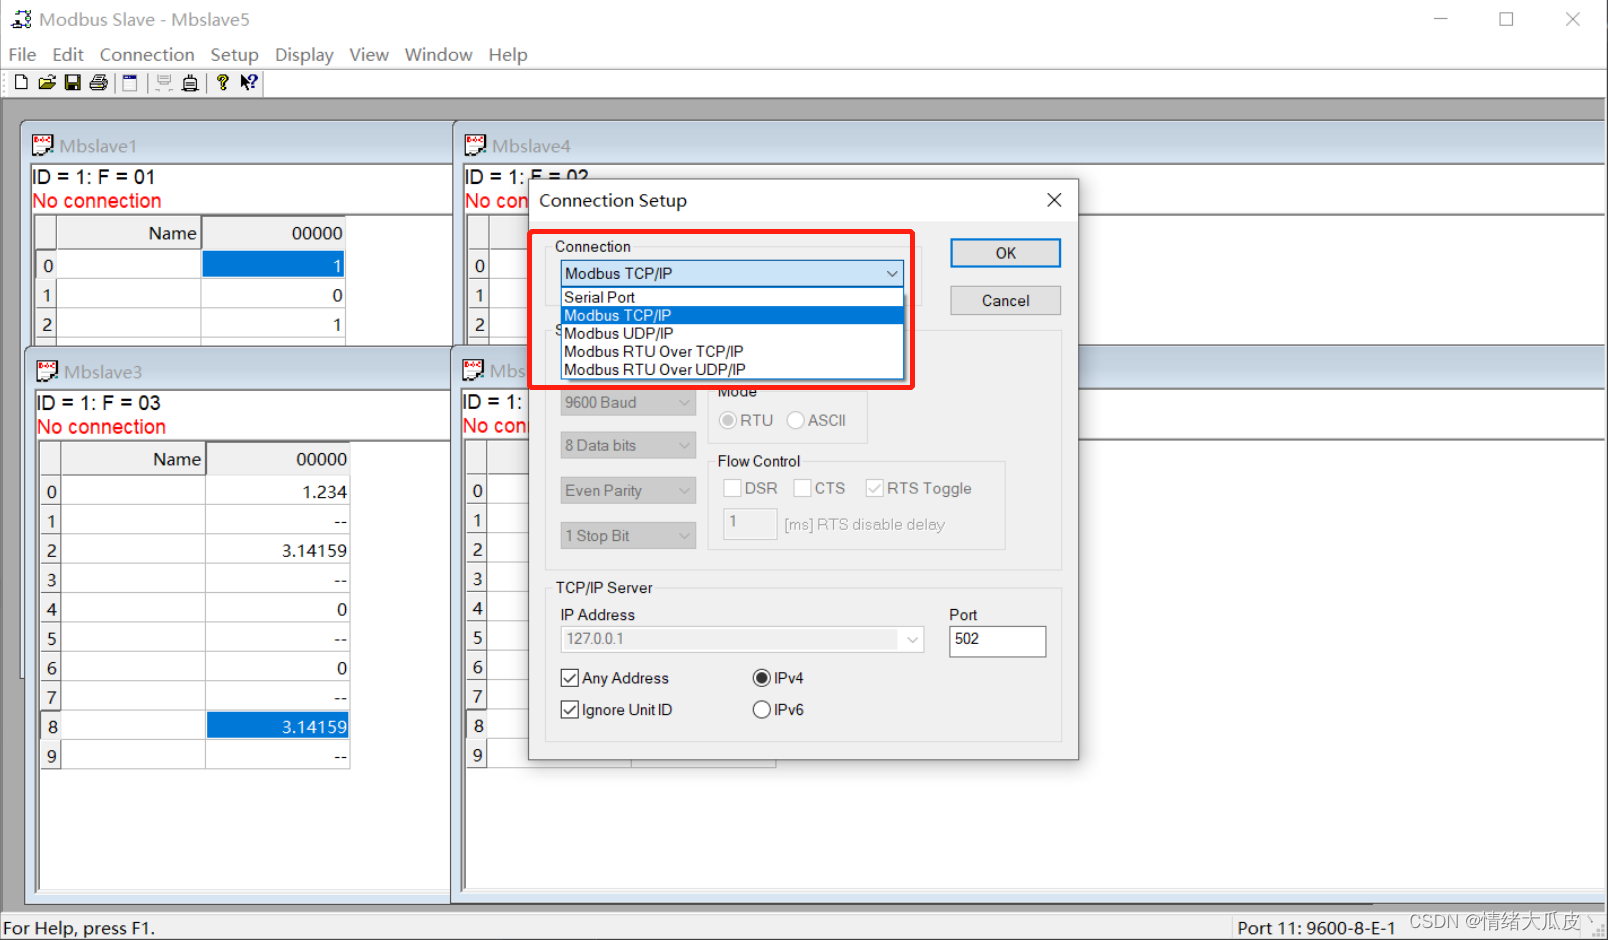Choose Modbus RTU Over TCP/IP option
Screen dimensions: 1608x940
[x=732, y=351]
